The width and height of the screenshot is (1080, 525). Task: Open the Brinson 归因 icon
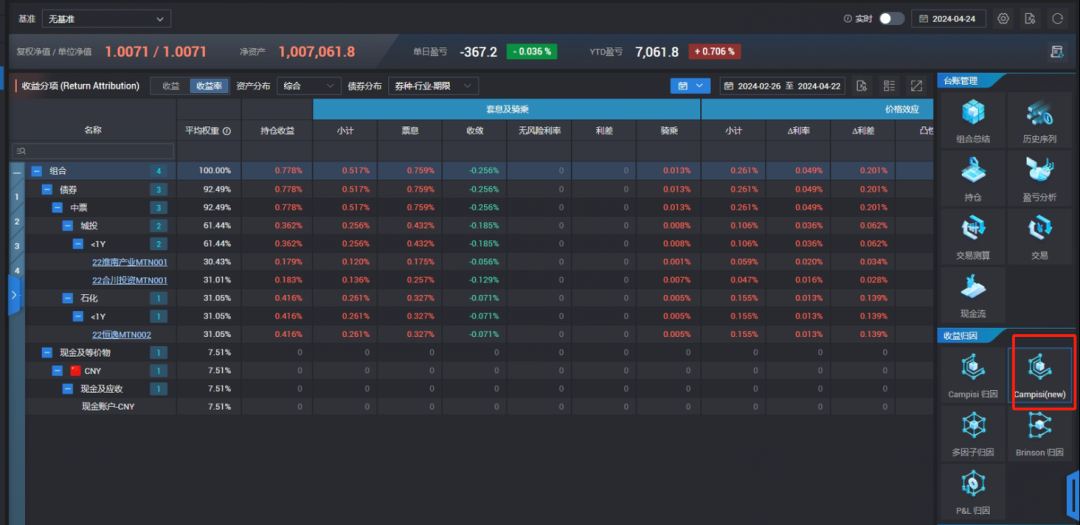[1039, 433]
